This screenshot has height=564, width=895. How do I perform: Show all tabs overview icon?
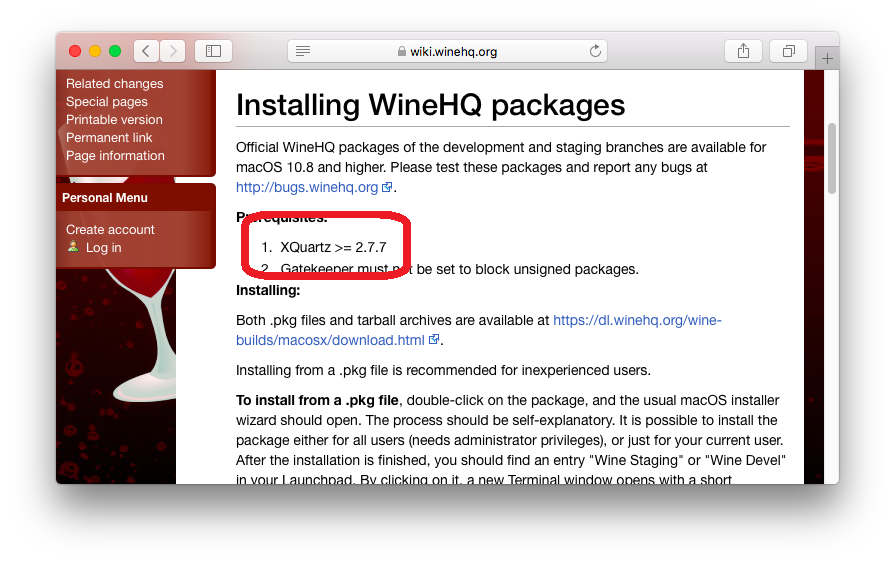pos(788,51)
